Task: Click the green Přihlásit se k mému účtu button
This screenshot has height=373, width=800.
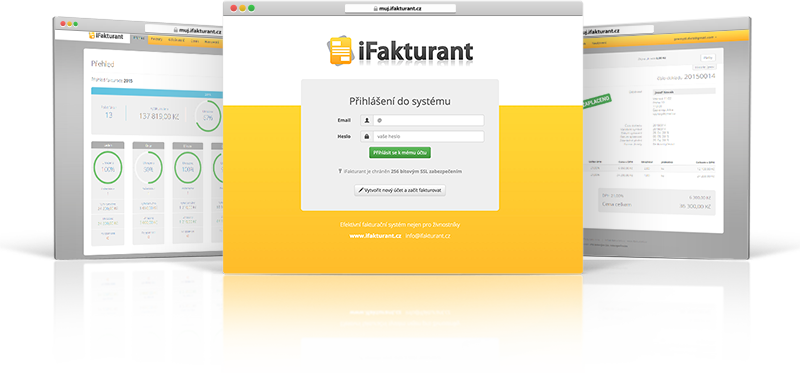Action: click(400, 153)
